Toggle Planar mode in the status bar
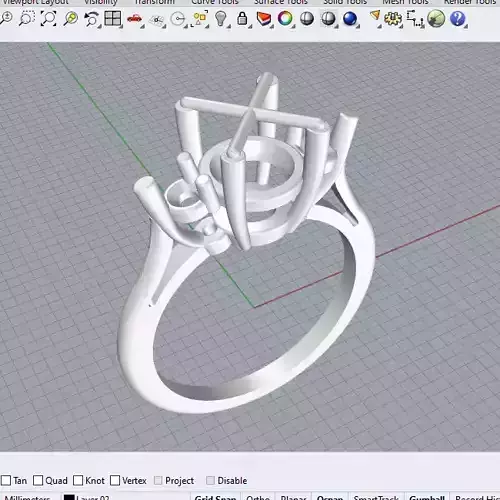This screenshot has width=500, height=500. (293, 497)
